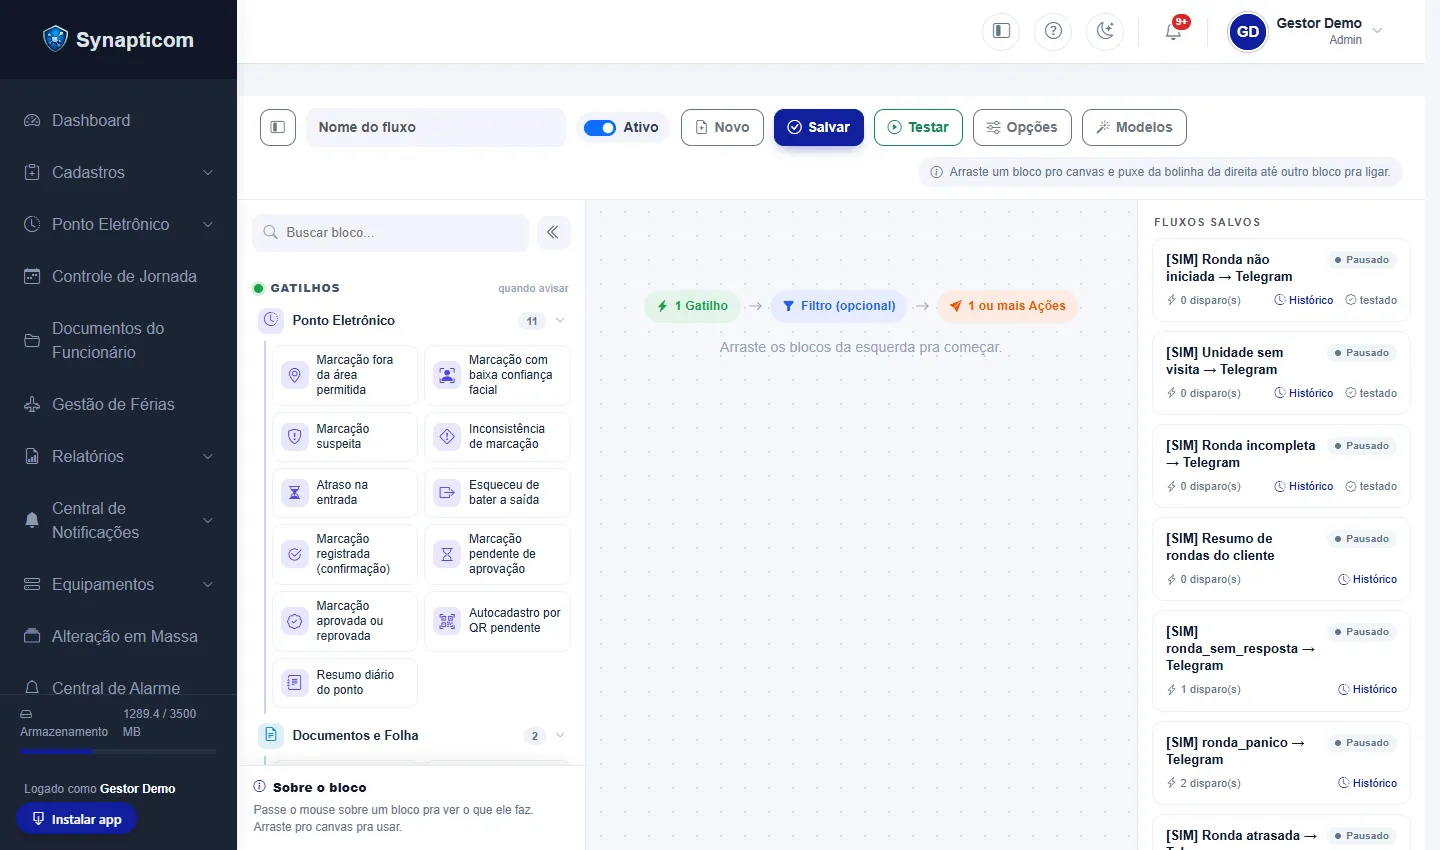1440x850 pixels.
Task: Click sidebar toggle icon beside Nome do fluxo
Action: [x=278, y=127]
